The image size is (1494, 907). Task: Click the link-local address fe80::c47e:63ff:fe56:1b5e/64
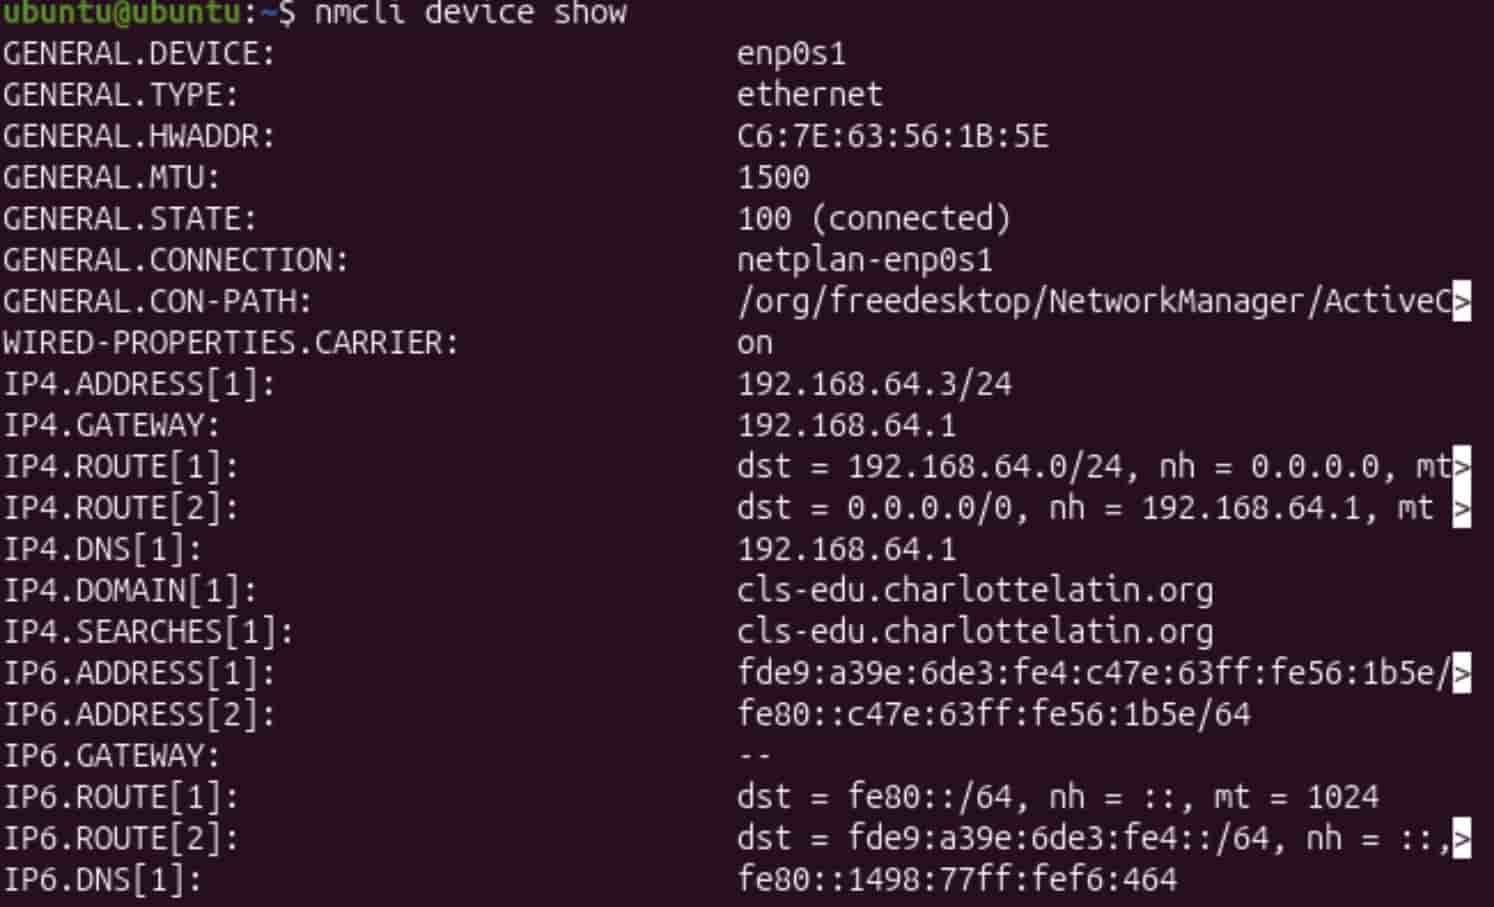tap(993, 714)
